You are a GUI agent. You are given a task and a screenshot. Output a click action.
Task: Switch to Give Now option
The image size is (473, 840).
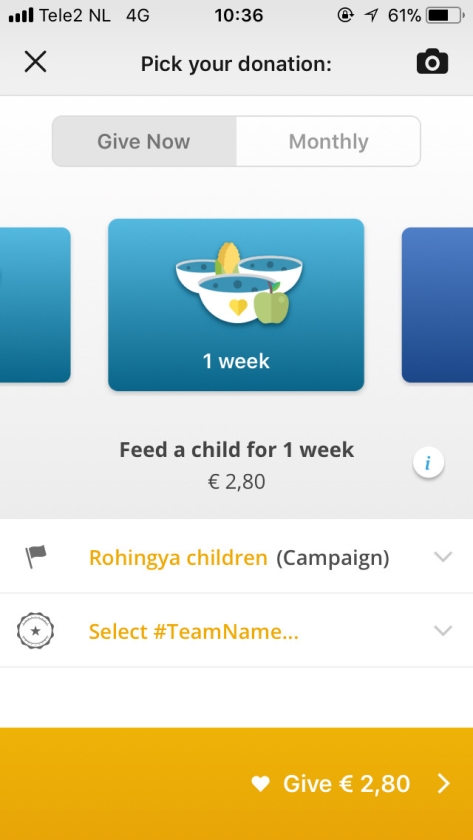144,141
